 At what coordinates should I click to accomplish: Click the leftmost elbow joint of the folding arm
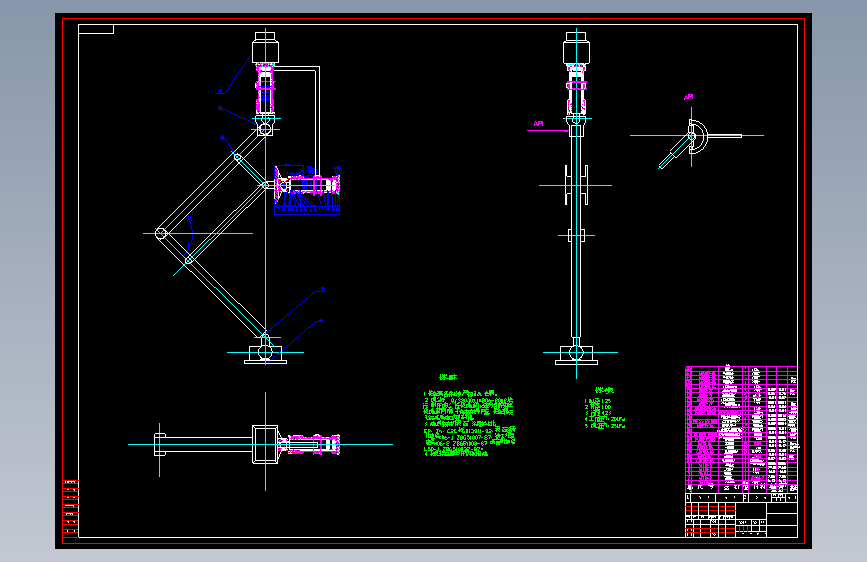[161, 233]
